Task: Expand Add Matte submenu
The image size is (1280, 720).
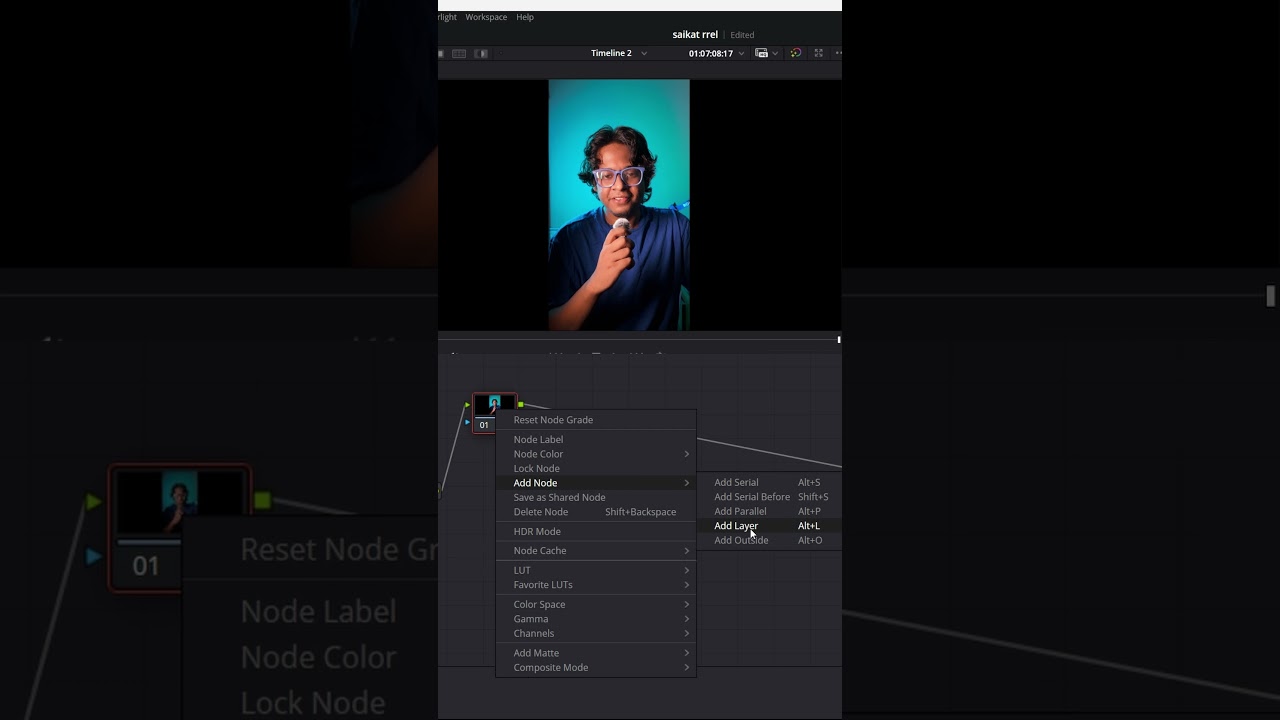Action: [596, 653]
